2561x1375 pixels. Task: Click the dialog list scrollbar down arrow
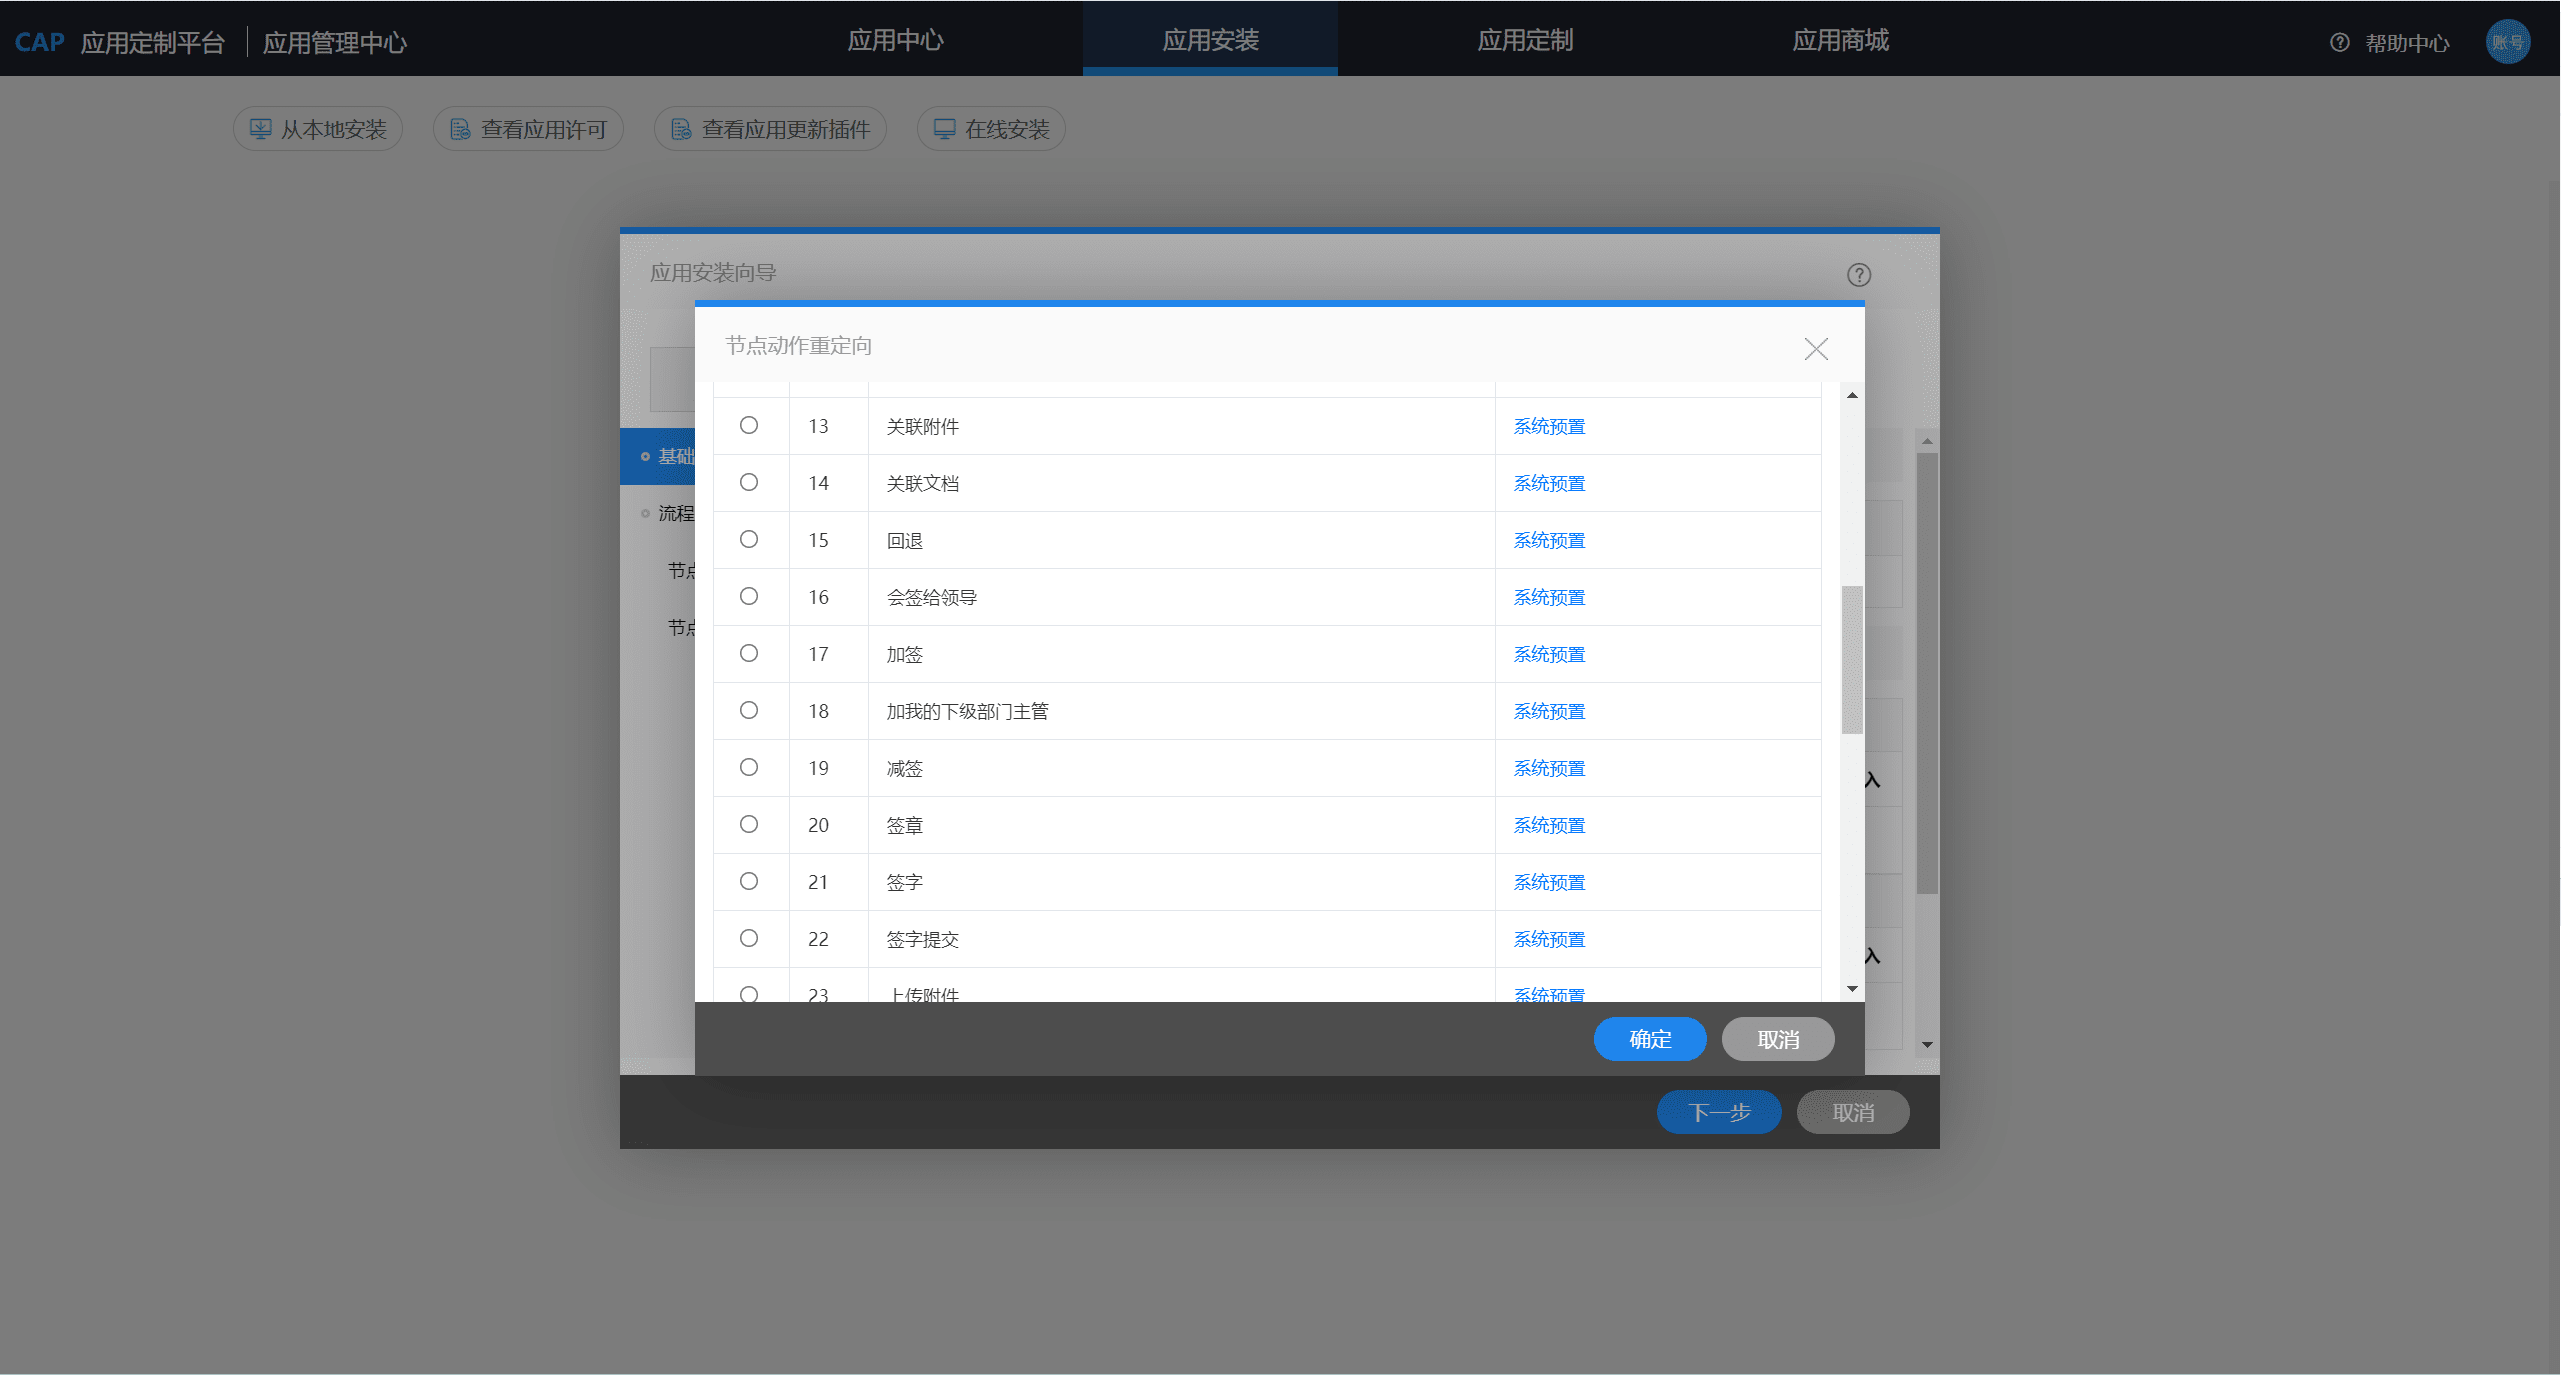1852,989
